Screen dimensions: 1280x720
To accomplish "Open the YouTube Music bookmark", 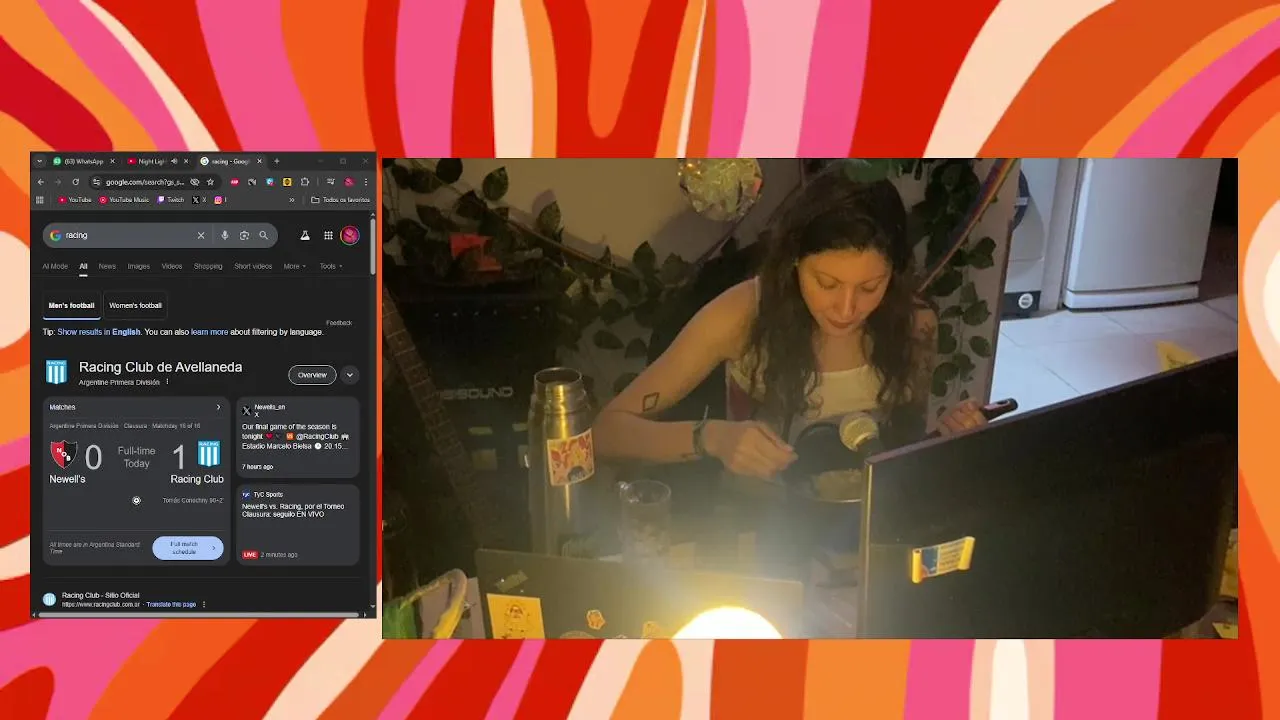I will pyautogui.click(x=125, y=200).
